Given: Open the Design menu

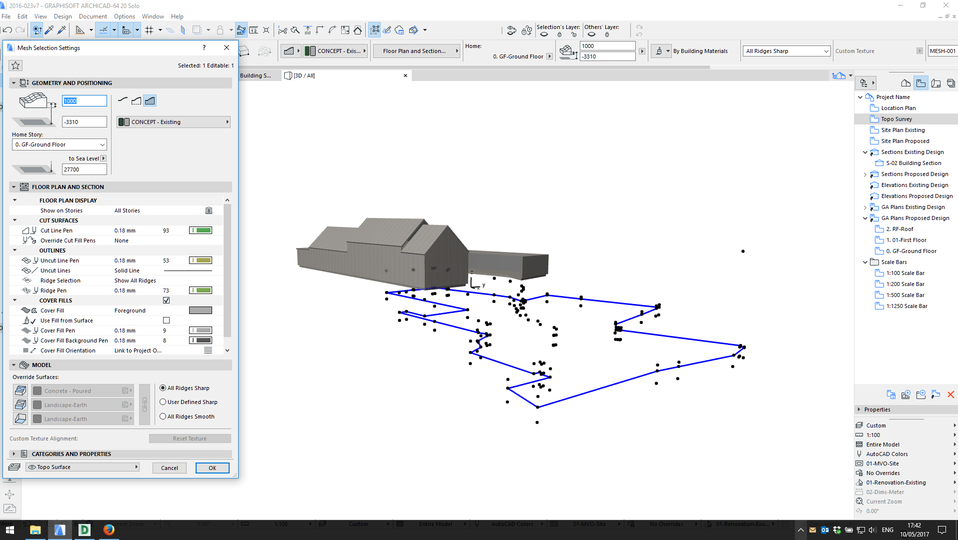Looking at the screenshot, I should 63,17.
